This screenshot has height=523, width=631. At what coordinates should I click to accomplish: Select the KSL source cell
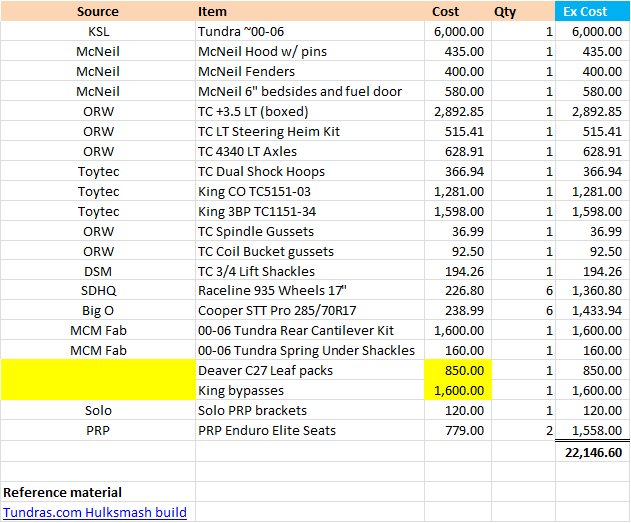click(98, 31)
